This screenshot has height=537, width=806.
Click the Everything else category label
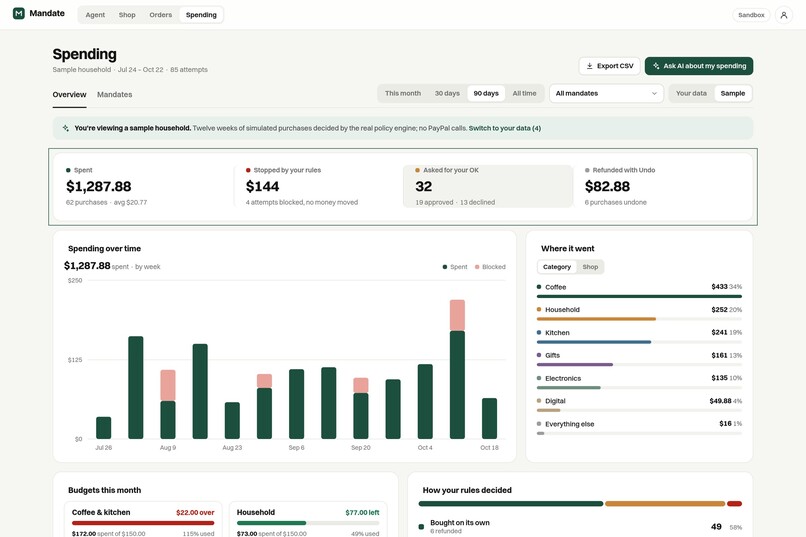pos(570,424)
